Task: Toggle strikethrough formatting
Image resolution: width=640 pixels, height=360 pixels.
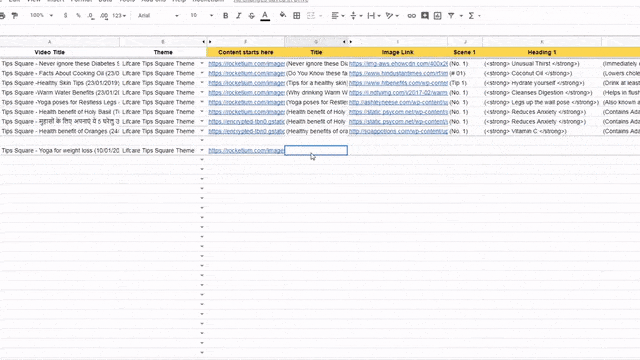Action: [x=252, y=16]
